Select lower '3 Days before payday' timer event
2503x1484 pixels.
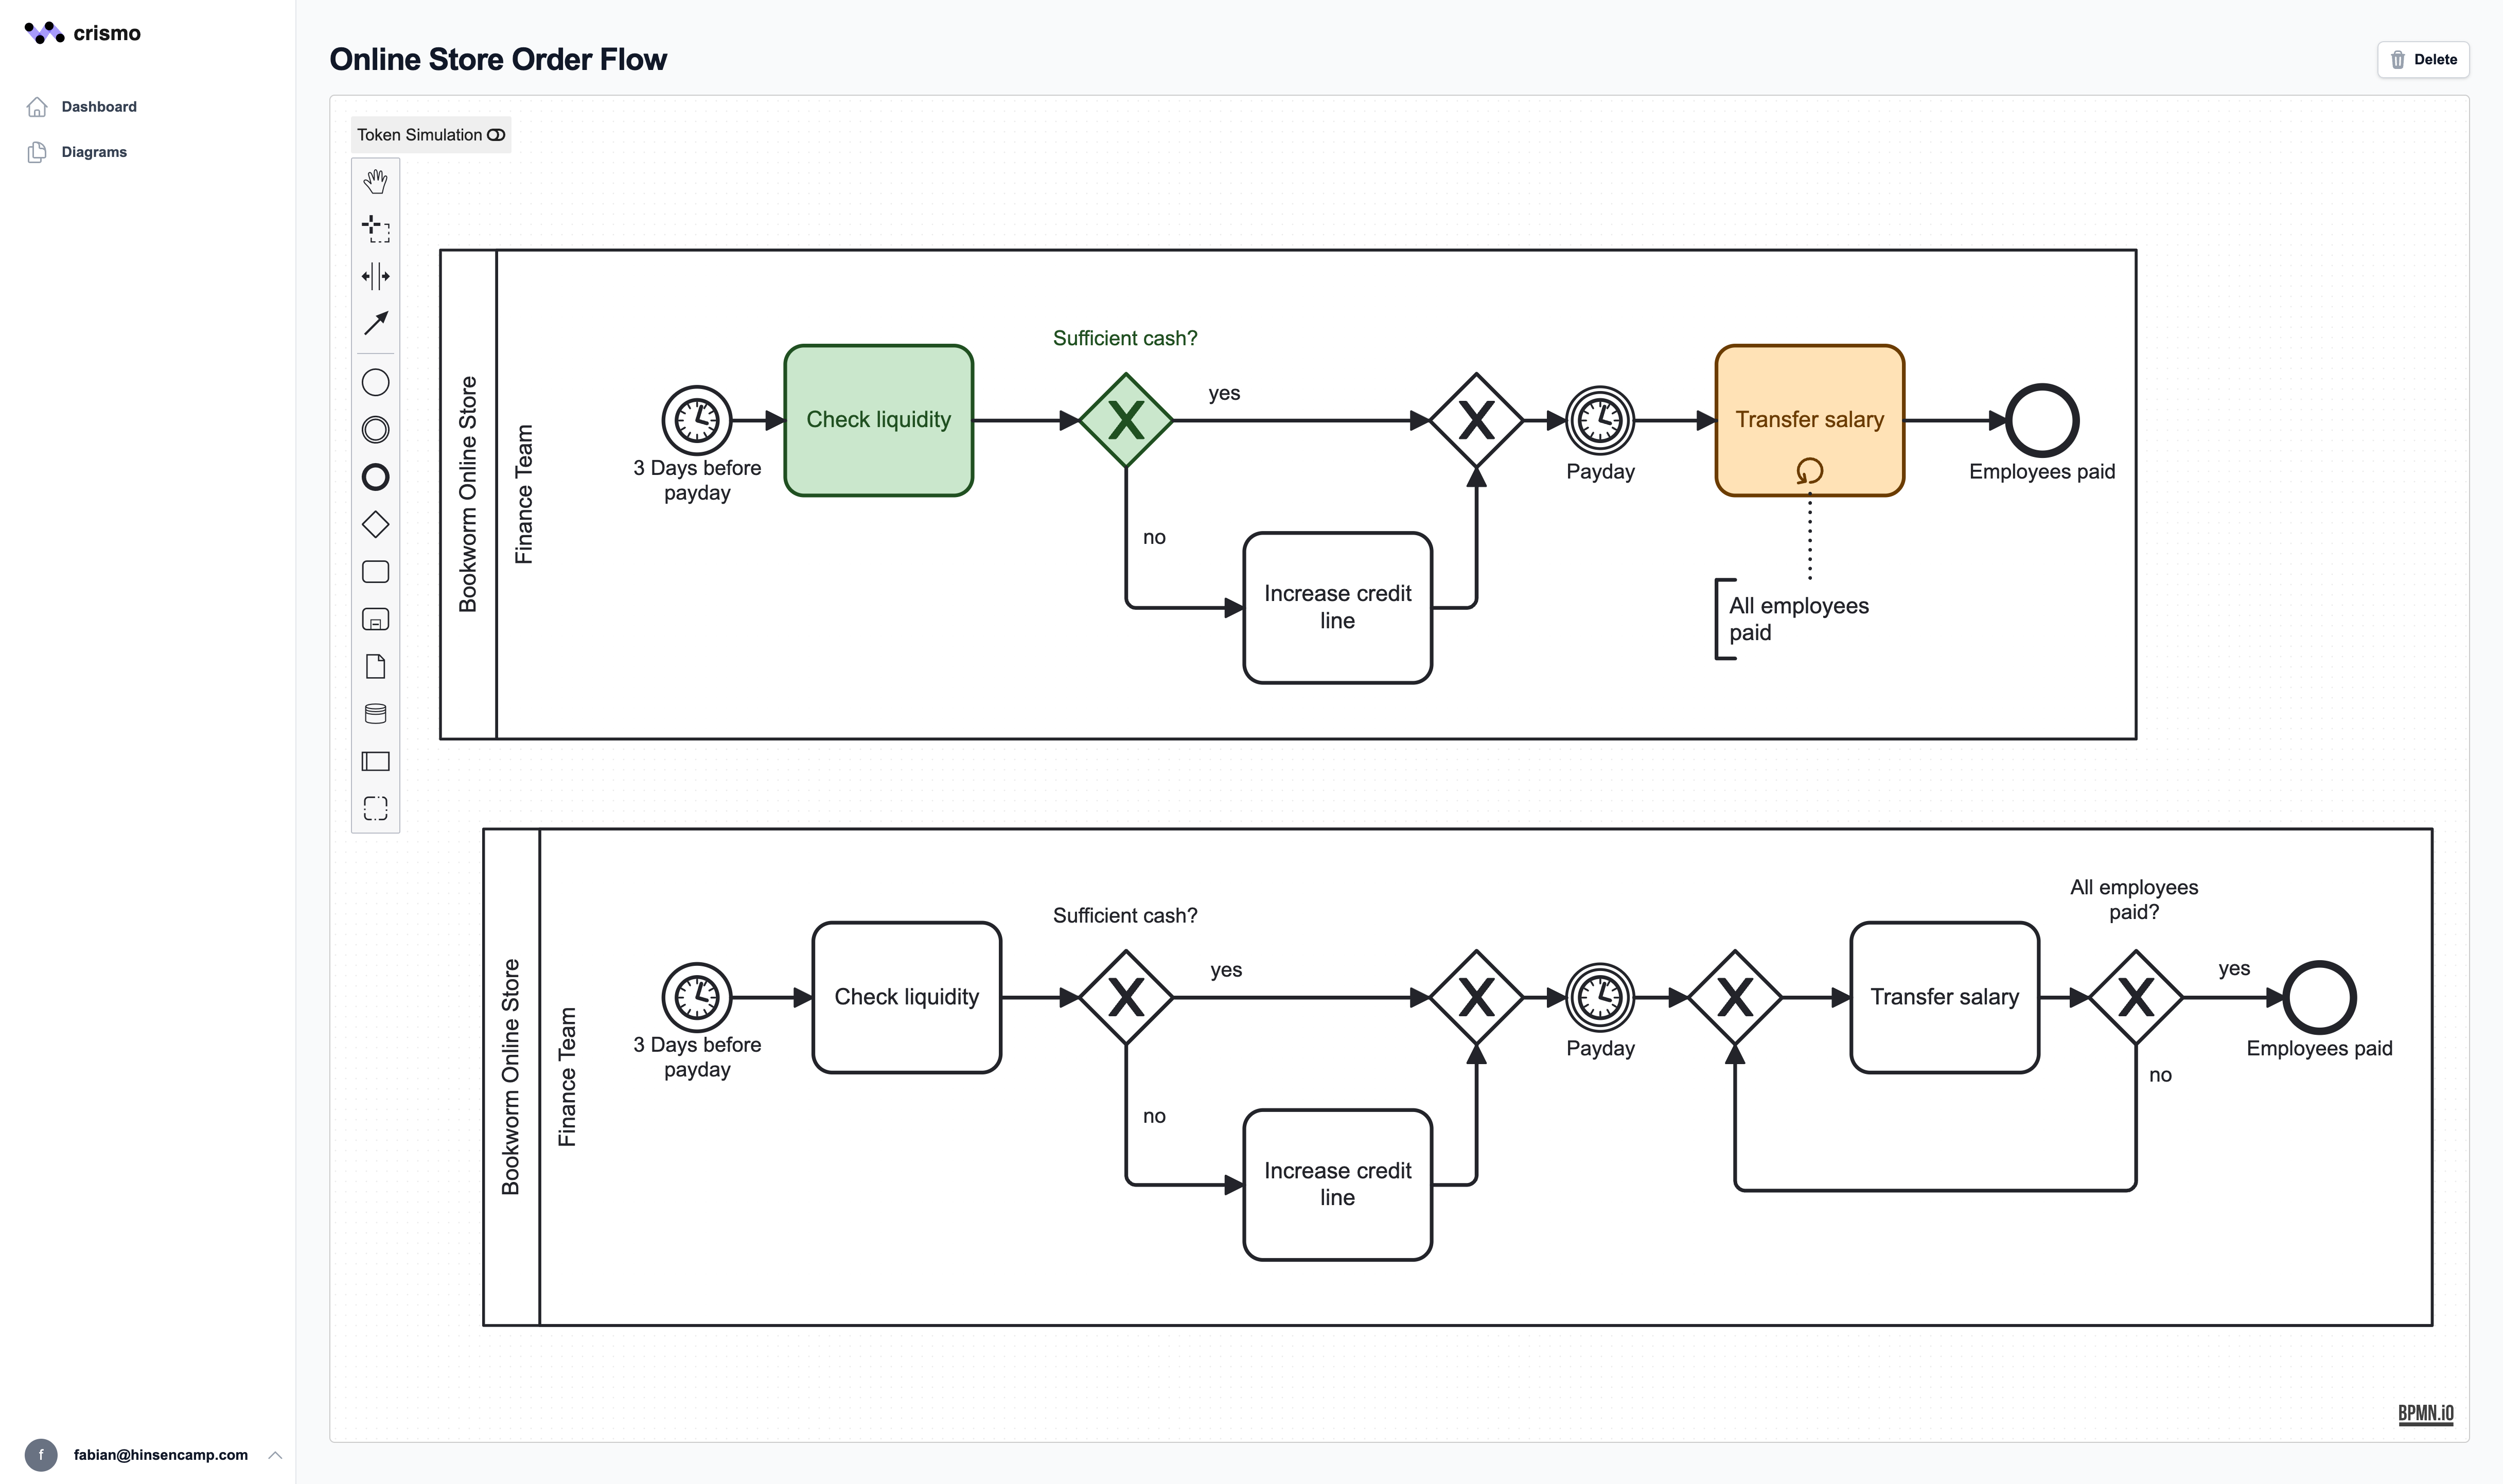click(x=697, y=997)
